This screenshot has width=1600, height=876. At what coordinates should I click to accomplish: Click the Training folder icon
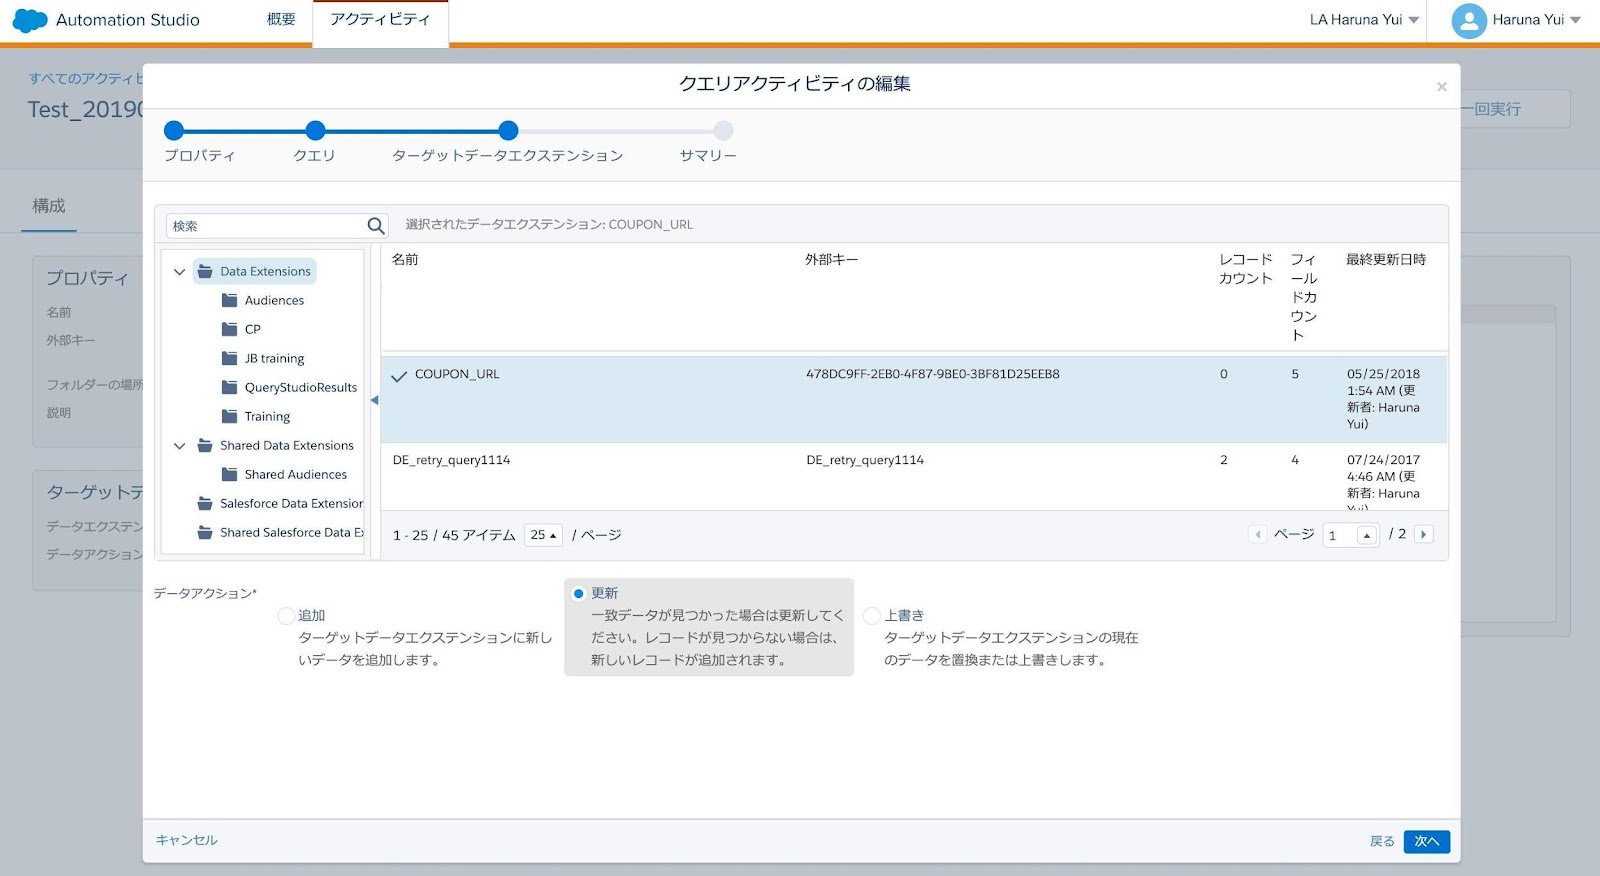[229, 416]
